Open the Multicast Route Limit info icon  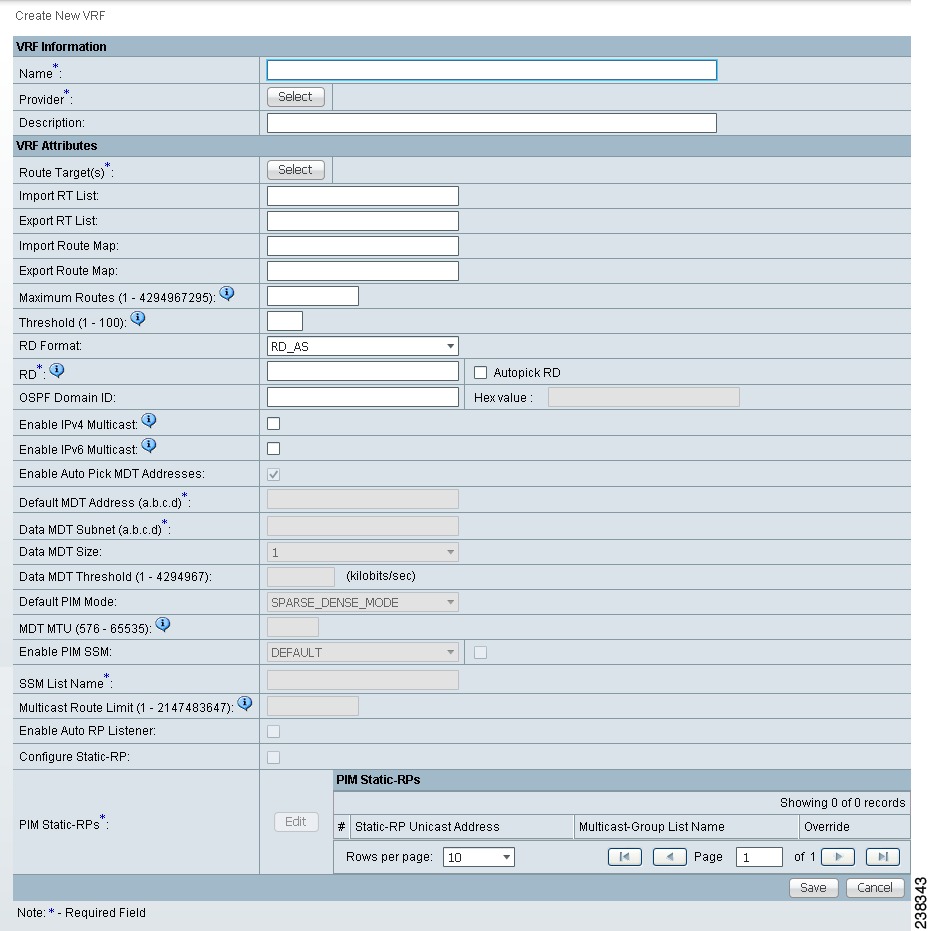click(x=245, y=704)
